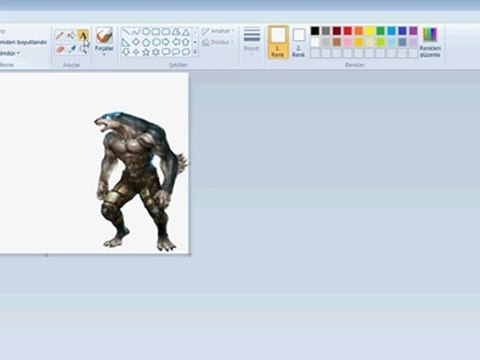Viewport: 480px width, 360px height.
Task: Pick the lime green color swatch
Action: tap(381, 42)
